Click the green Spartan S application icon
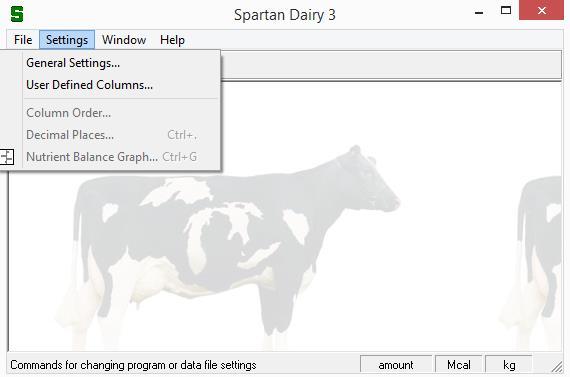The height and width of the screenshot is (377, 570). point(17,14)
